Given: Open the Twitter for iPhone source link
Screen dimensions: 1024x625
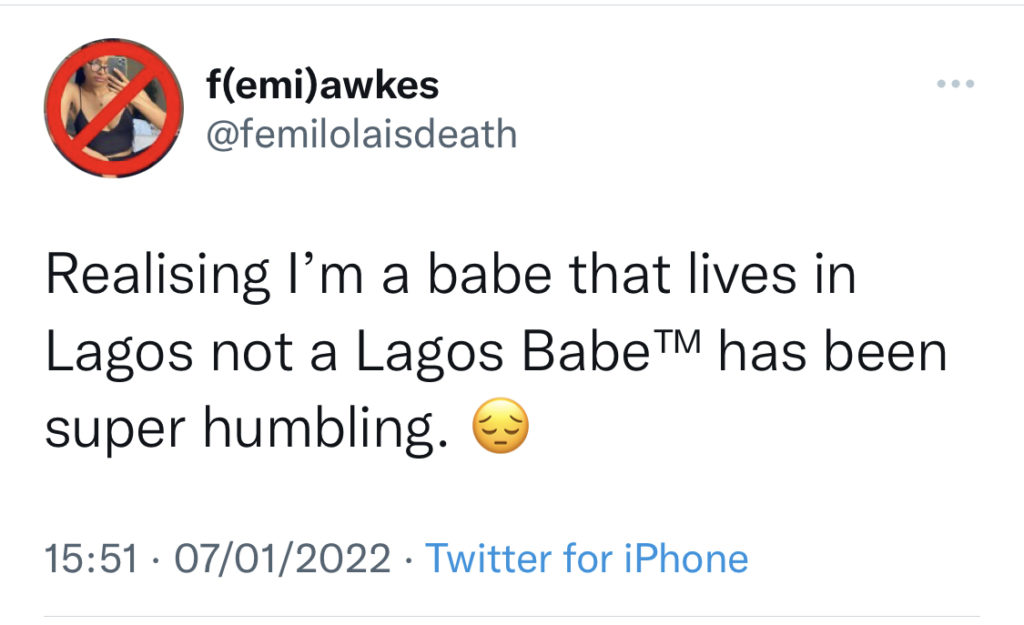Looking at the screenshot, I should (587, 558).
